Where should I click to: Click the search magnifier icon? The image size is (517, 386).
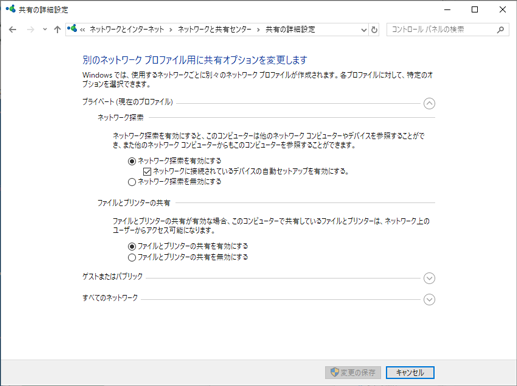click(x=500, y=30)
